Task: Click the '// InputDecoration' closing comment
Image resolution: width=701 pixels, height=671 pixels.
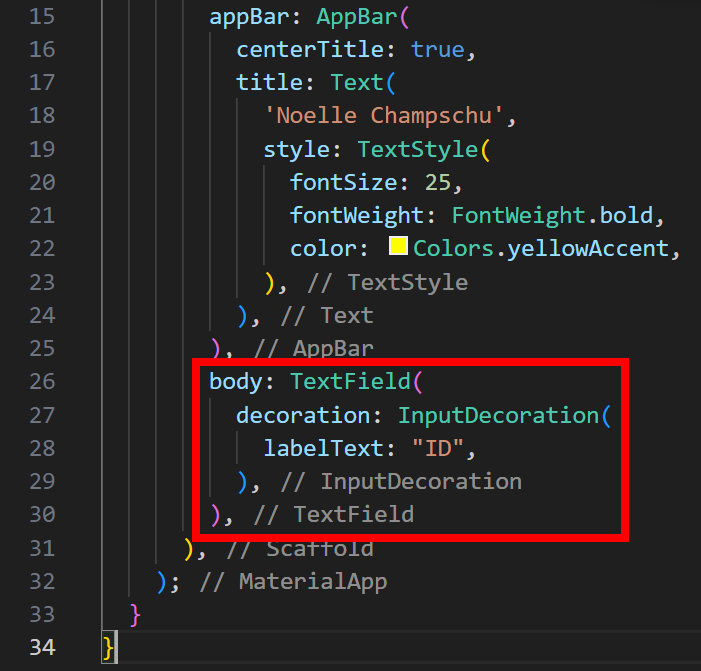Action: point(401,482)
